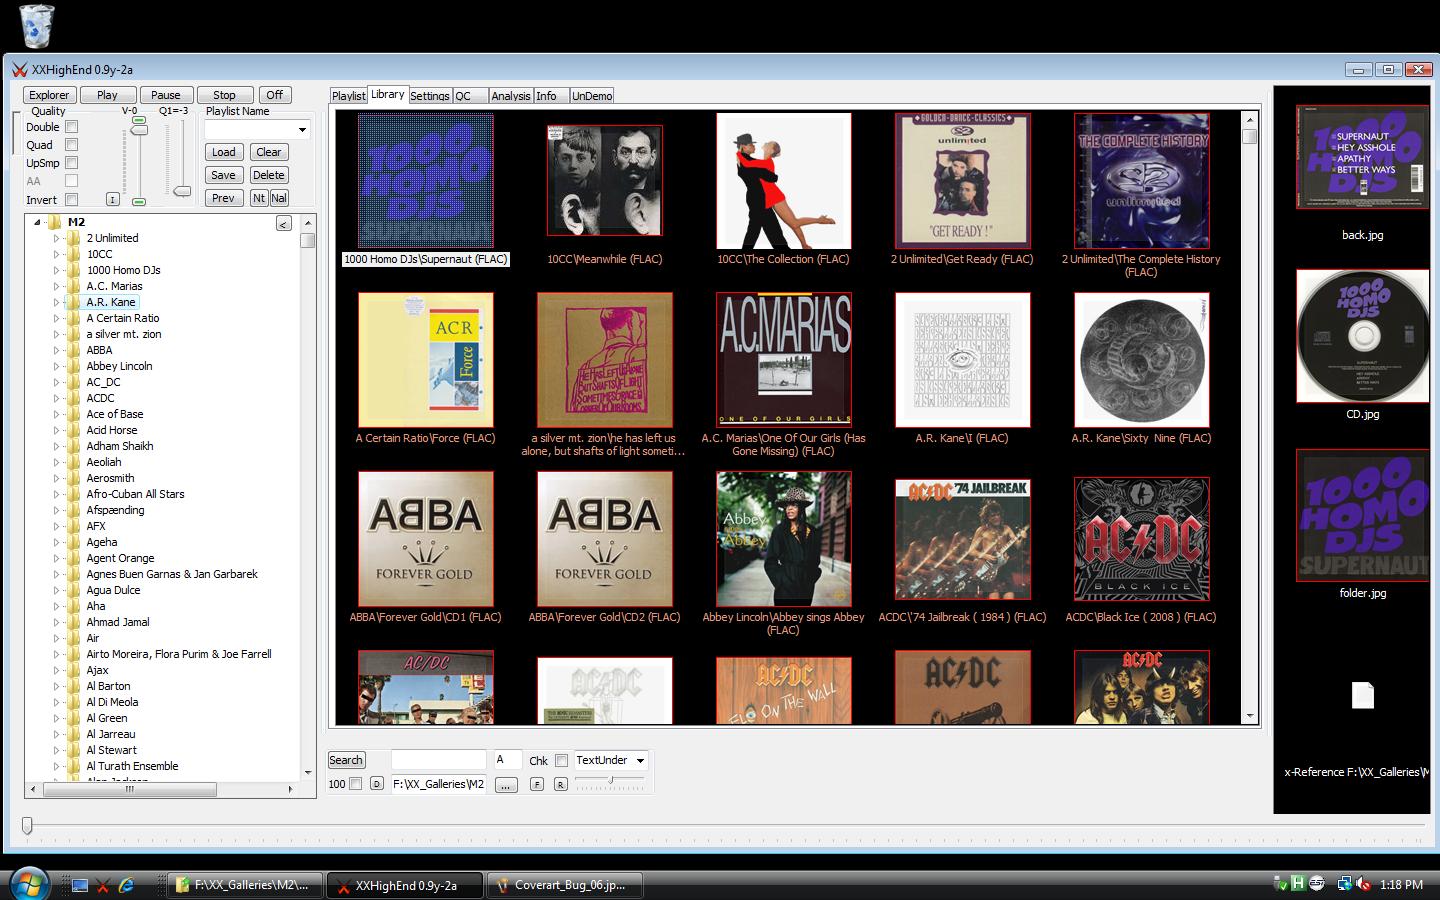The image size is (1440, 900).
Task: Click the Ace of Base folder icon
Action: click(73, 414)
